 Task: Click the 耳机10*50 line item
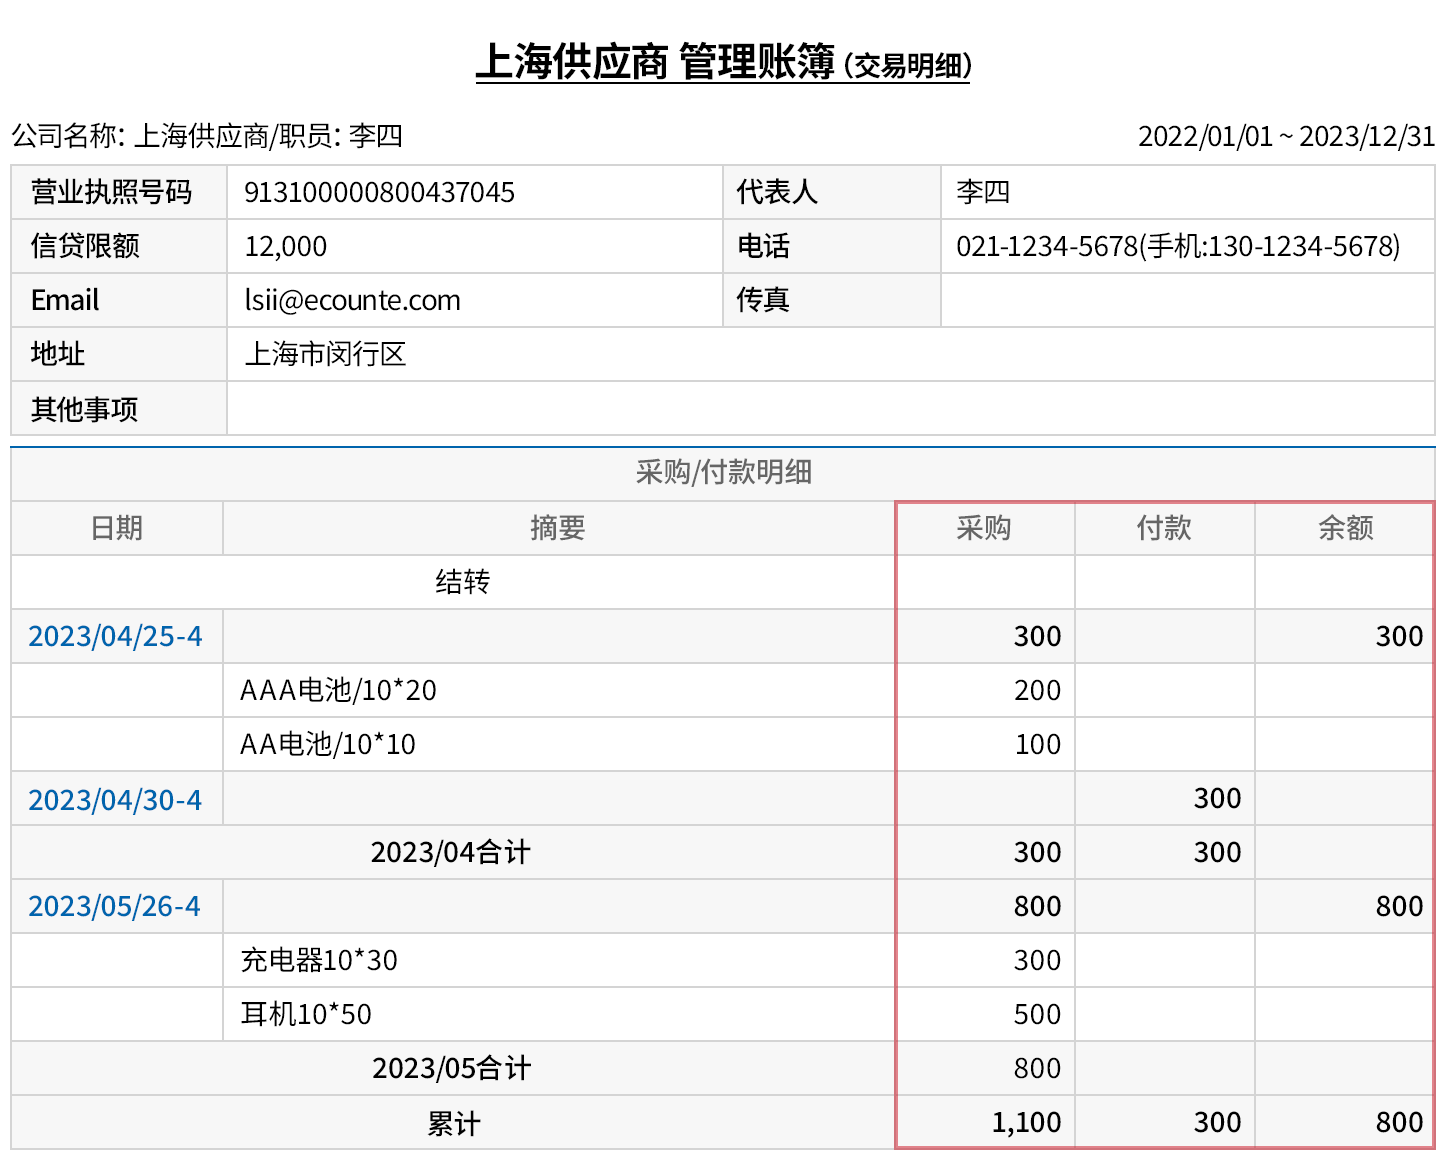pos(306,1015)
